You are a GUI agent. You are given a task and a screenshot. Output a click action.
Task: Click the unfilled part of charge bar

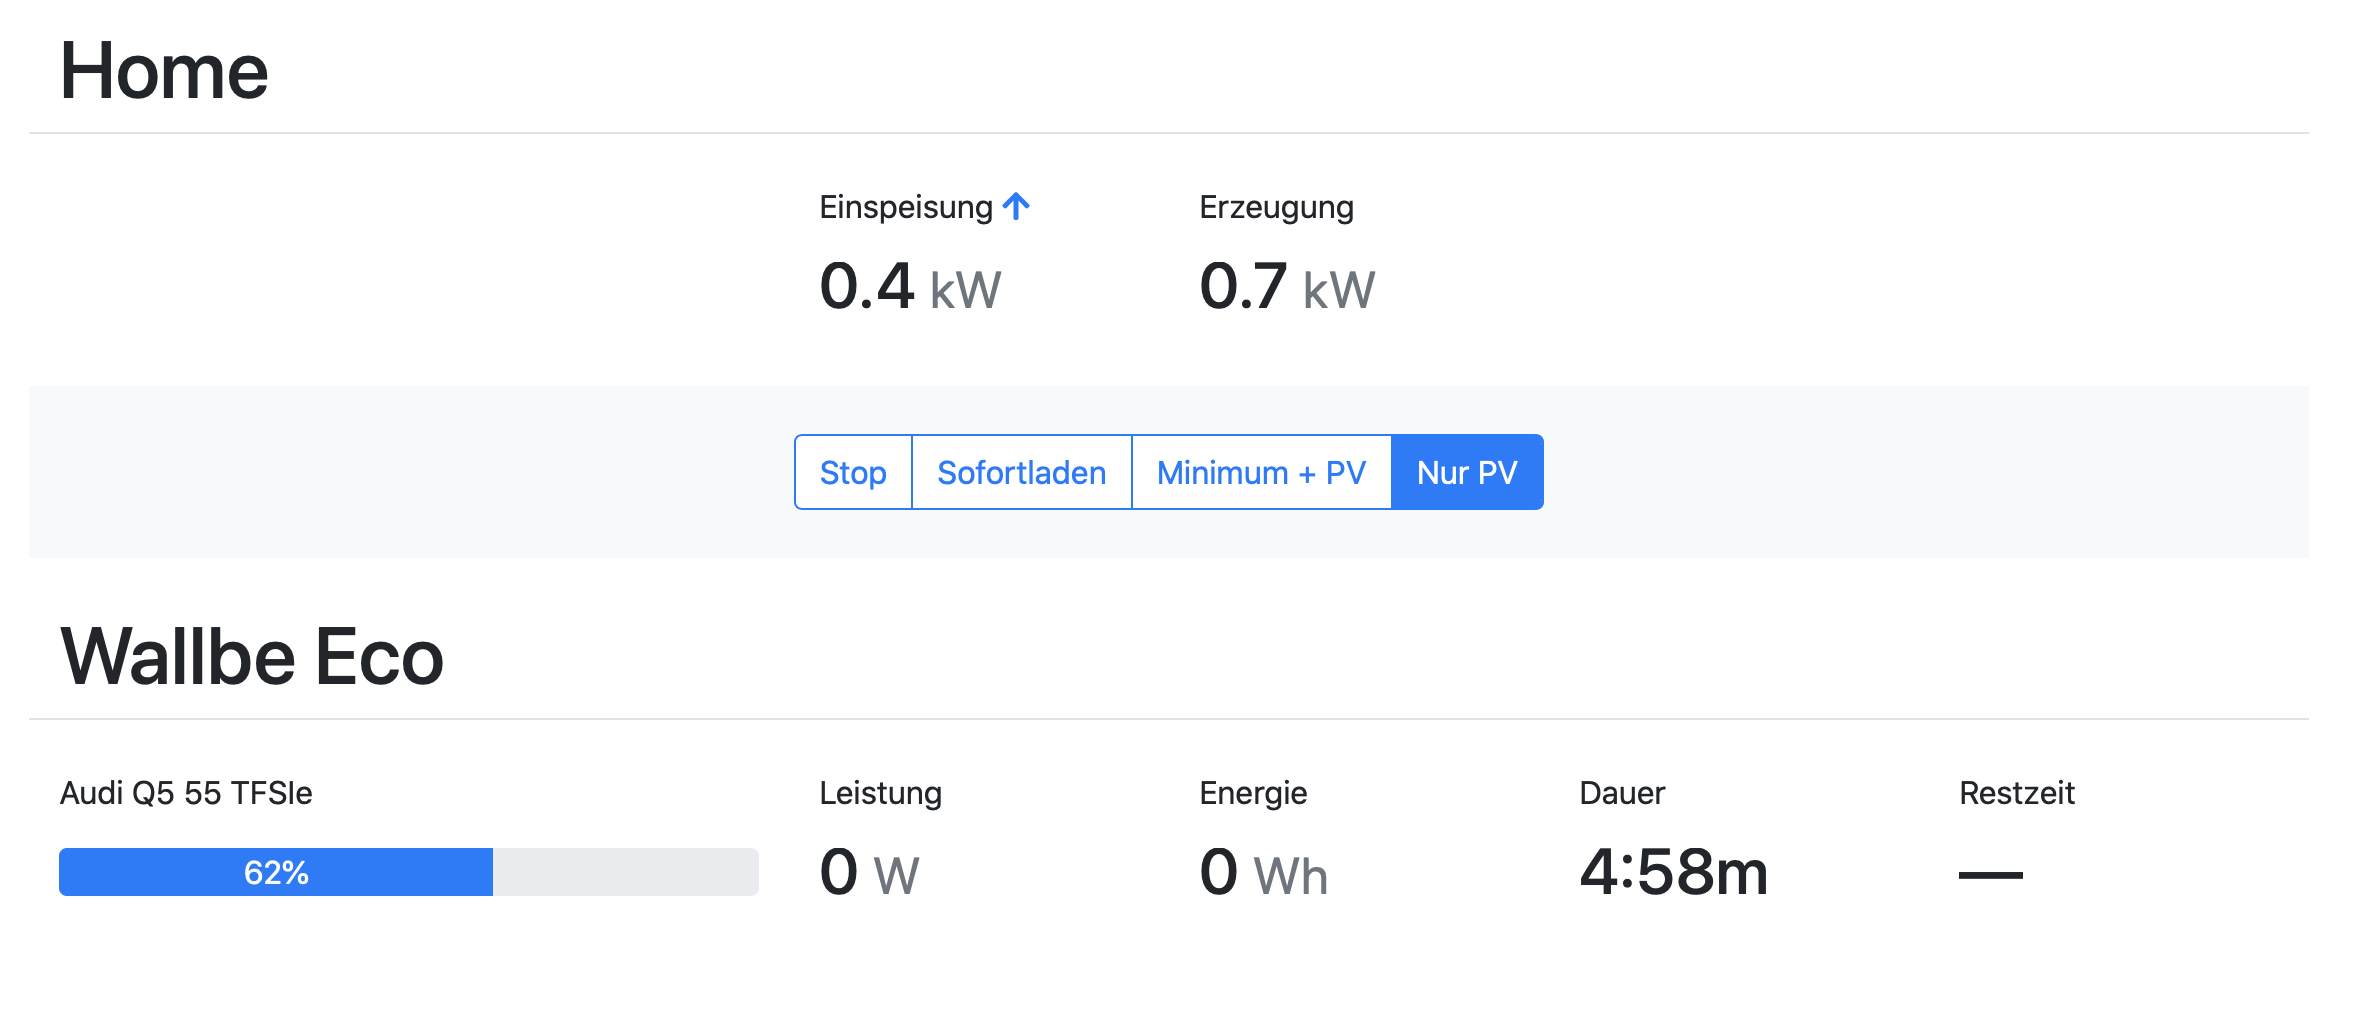[626, 872]
